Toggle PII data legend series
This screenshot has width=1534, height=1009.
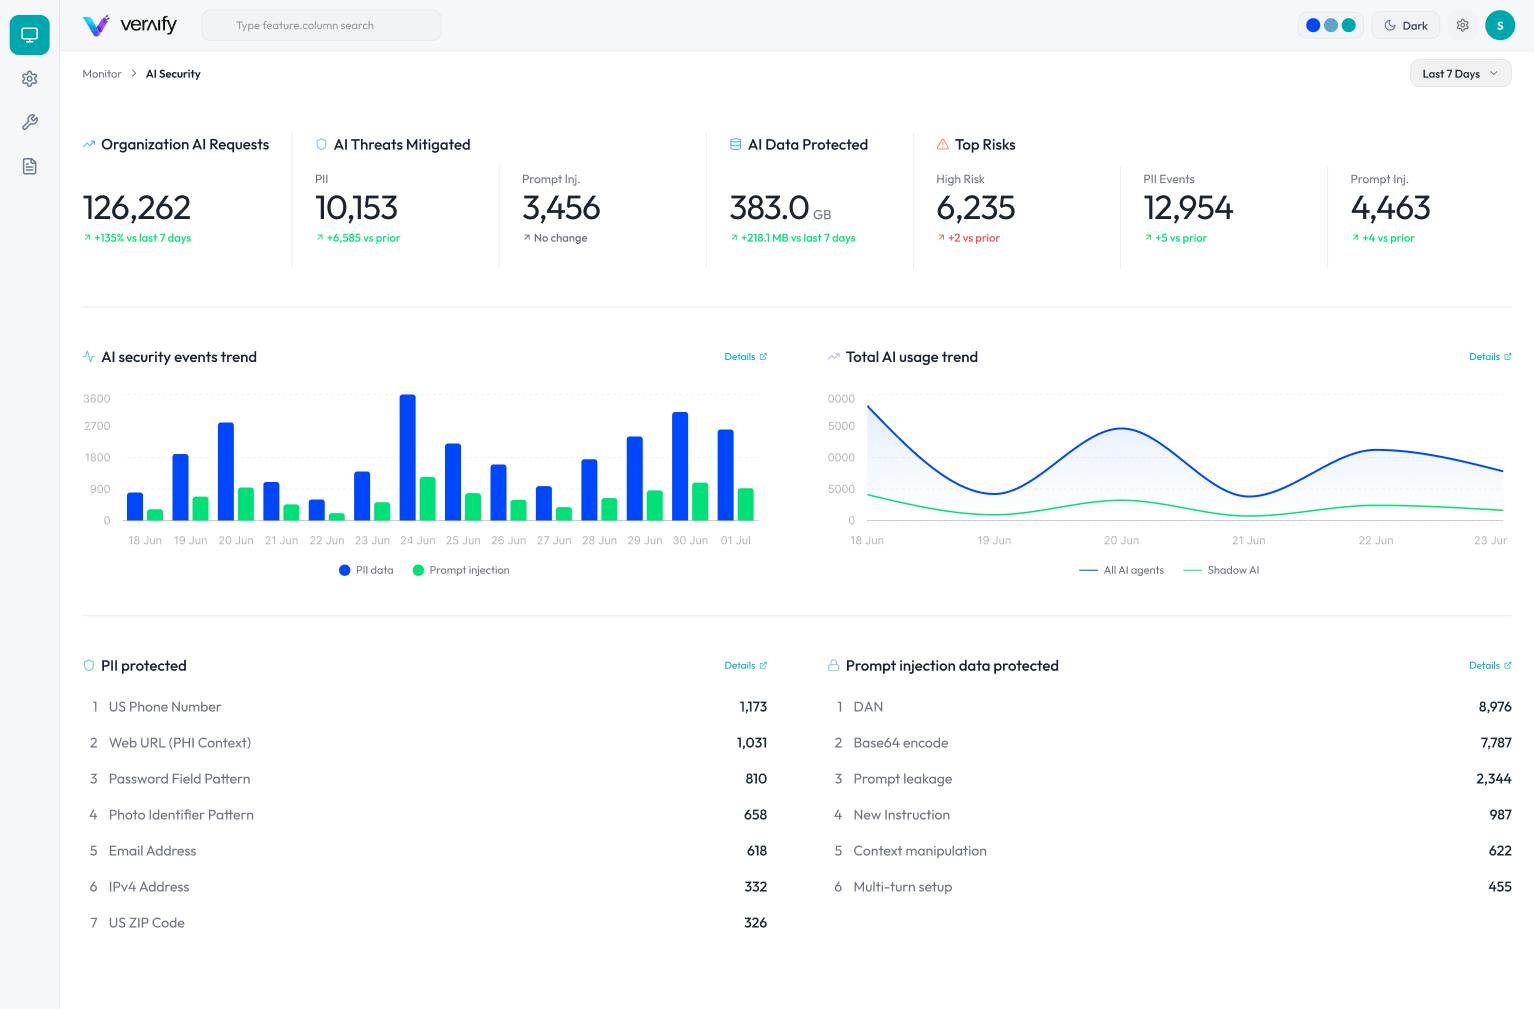coord(366,570)
